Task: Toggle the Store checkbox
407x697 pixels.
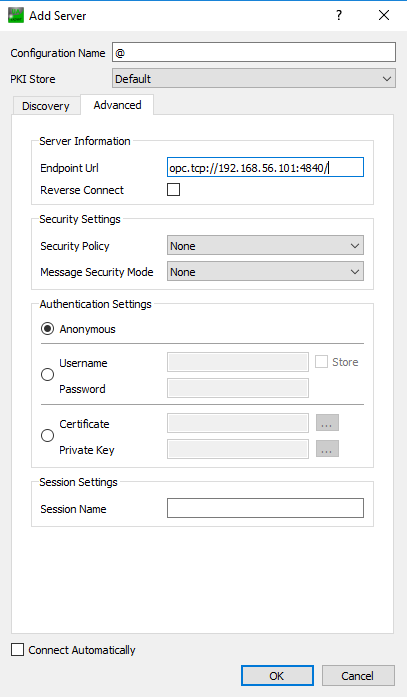Action: point(321,362)
